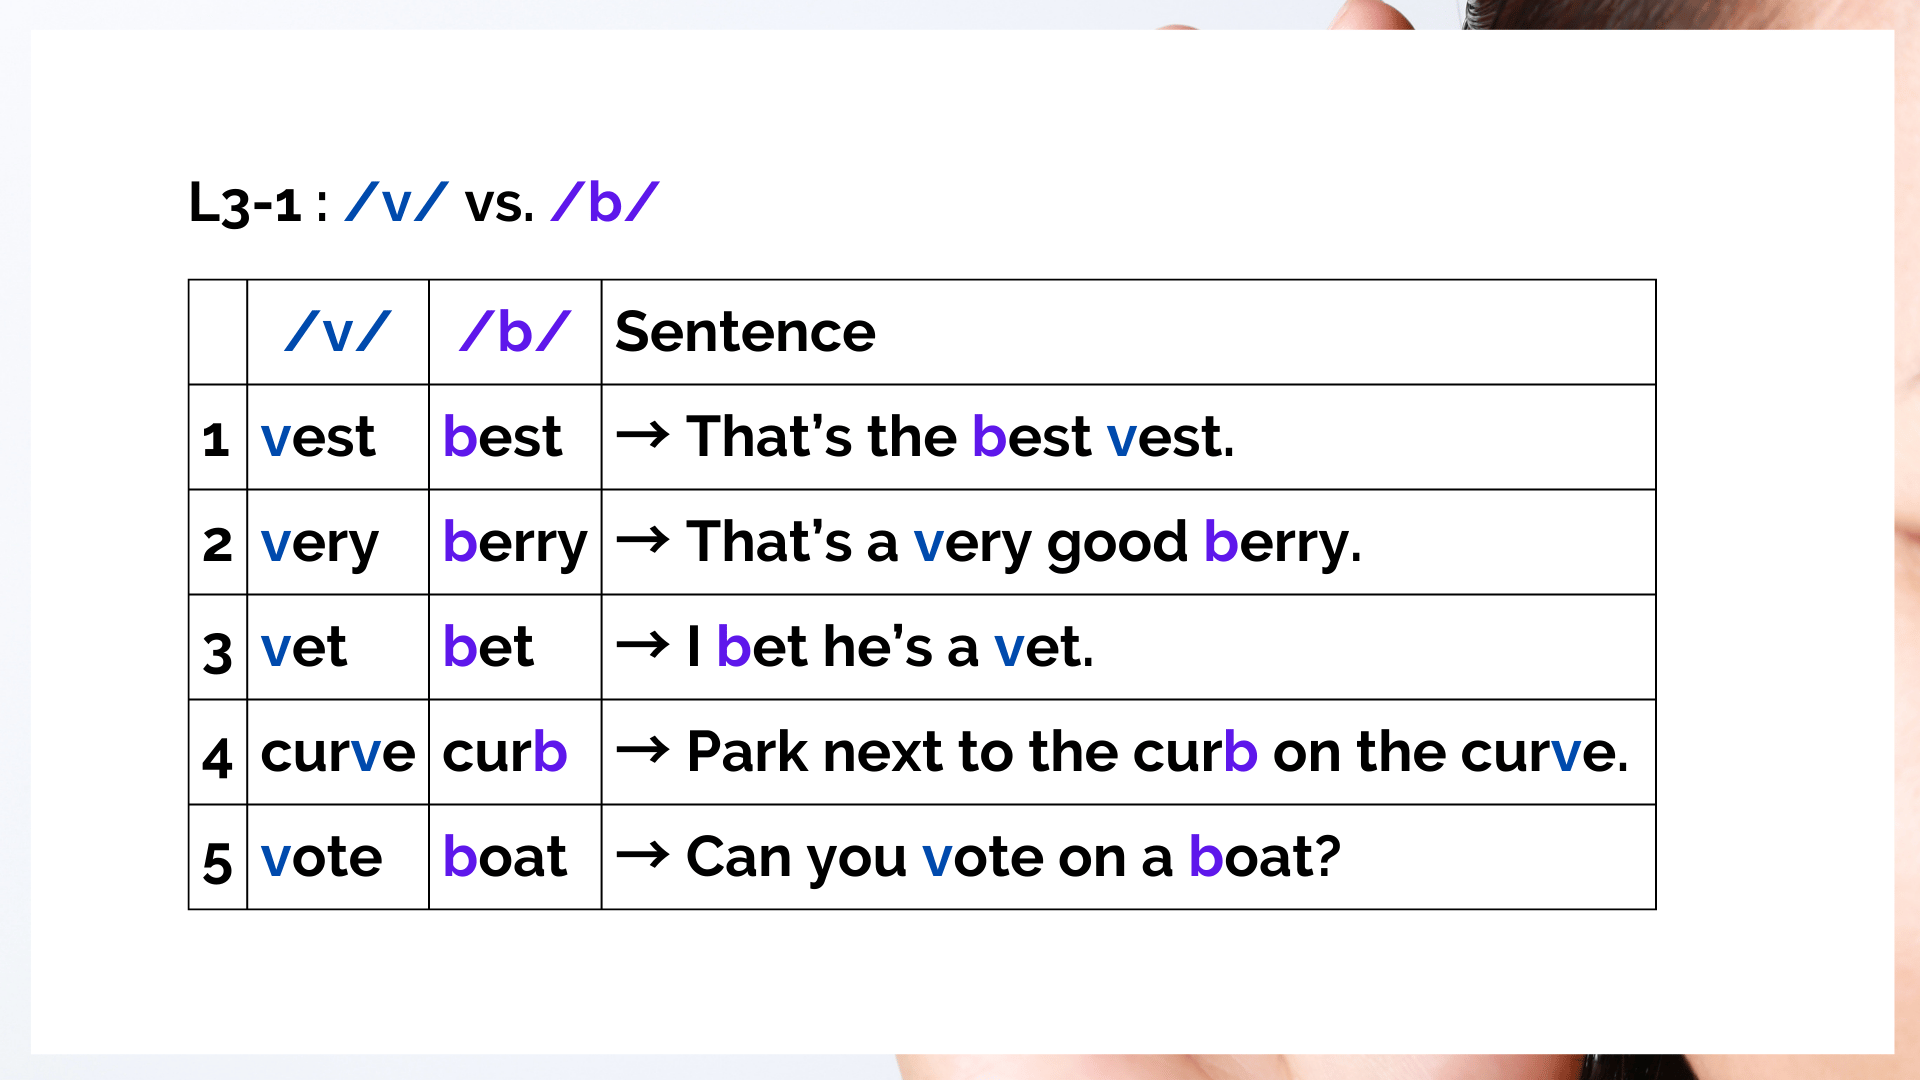Click the word 'best' in the /b/ column
1920x1080 pixels.
pos(502,438)
